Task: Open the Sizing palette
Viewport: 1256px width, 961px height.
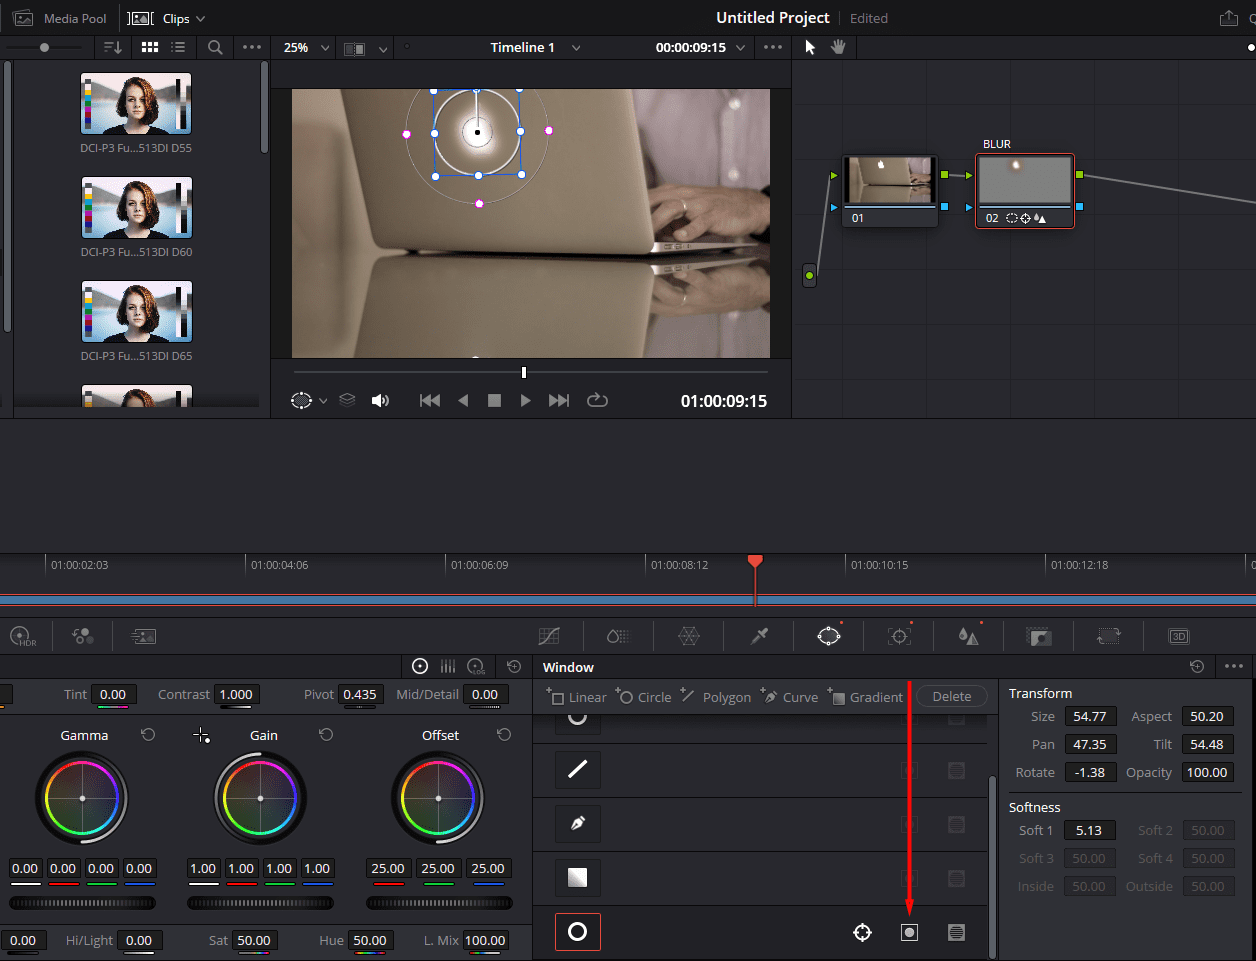Action: [1109, 636]
